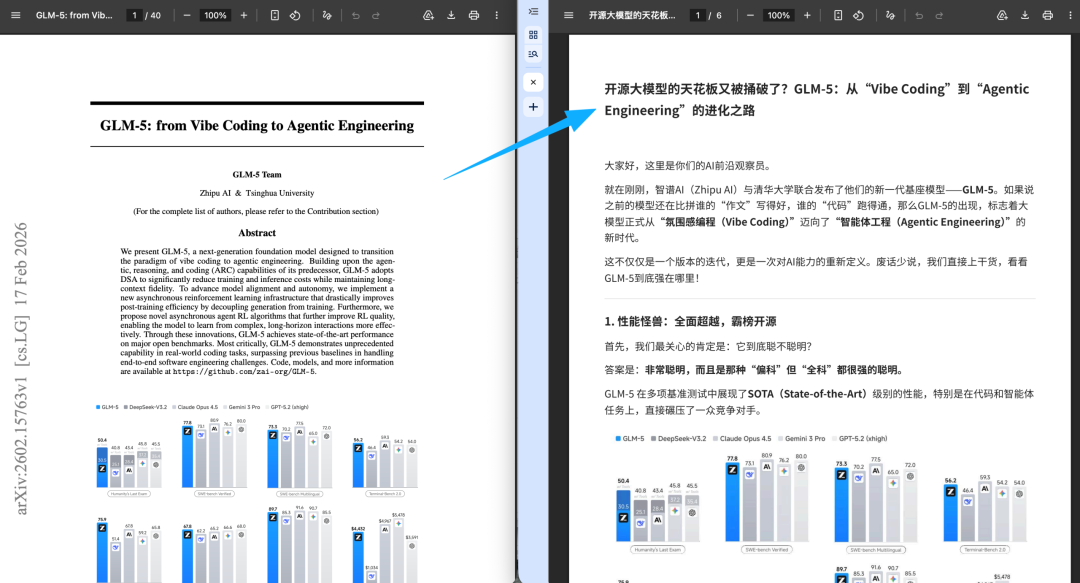
Task: Select the search icon on the floating panel
Action: [533, 54]
